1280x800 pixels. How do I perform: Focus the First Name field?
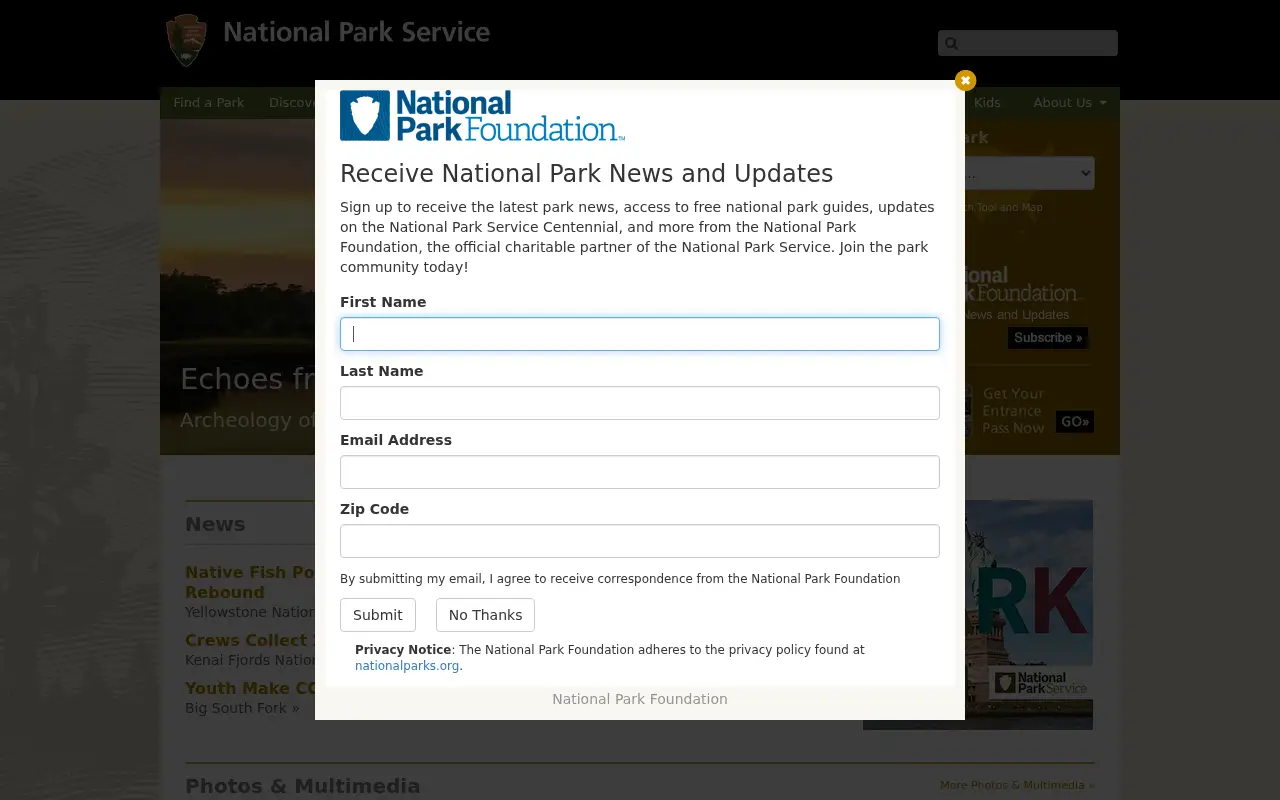click(x=640, y=334)
